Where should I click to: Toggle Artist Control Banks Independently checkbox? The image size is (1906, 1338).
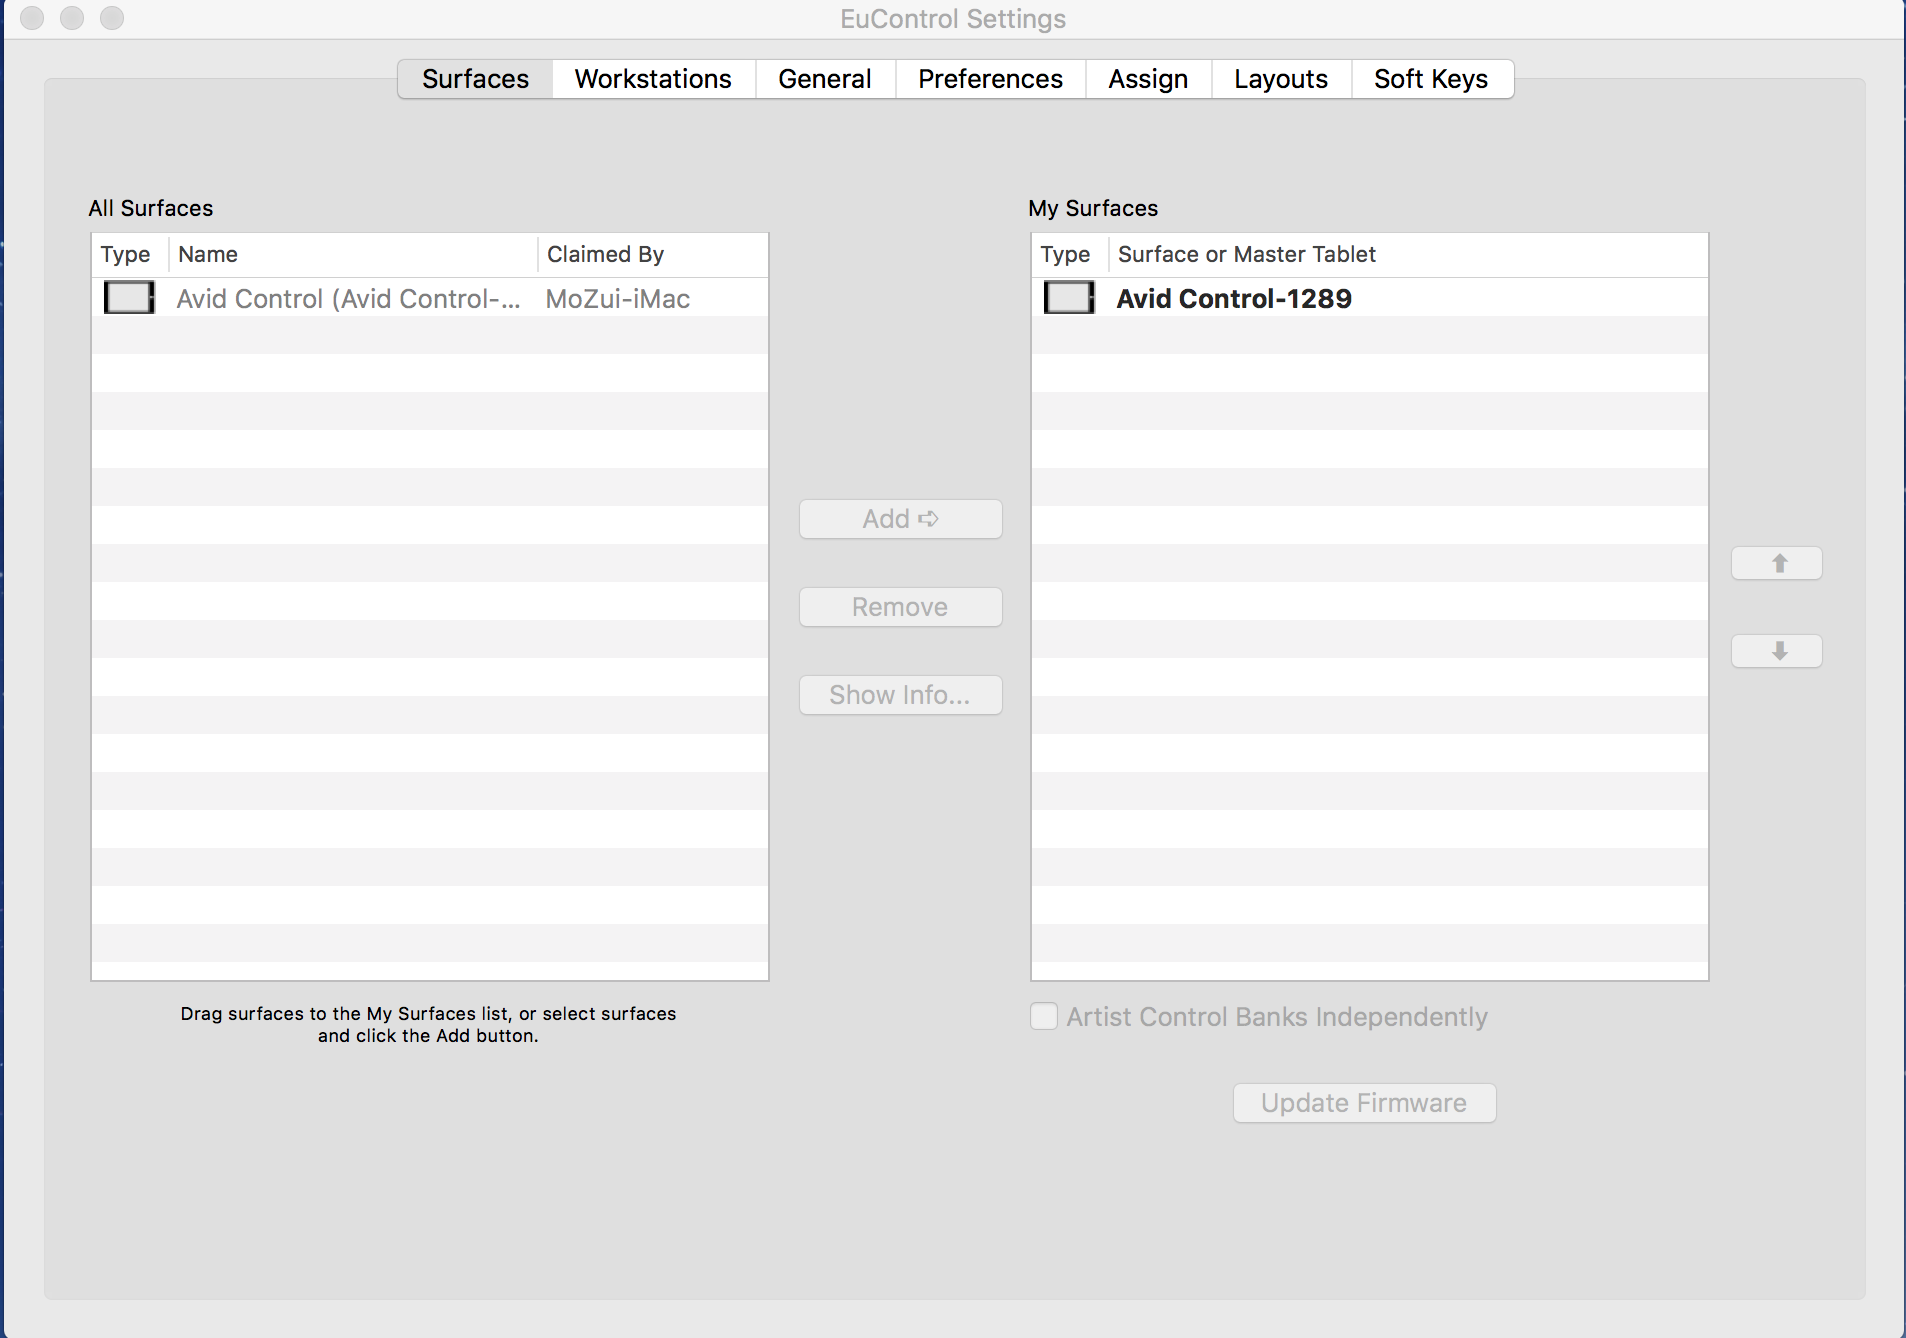pos(1044,1017)
